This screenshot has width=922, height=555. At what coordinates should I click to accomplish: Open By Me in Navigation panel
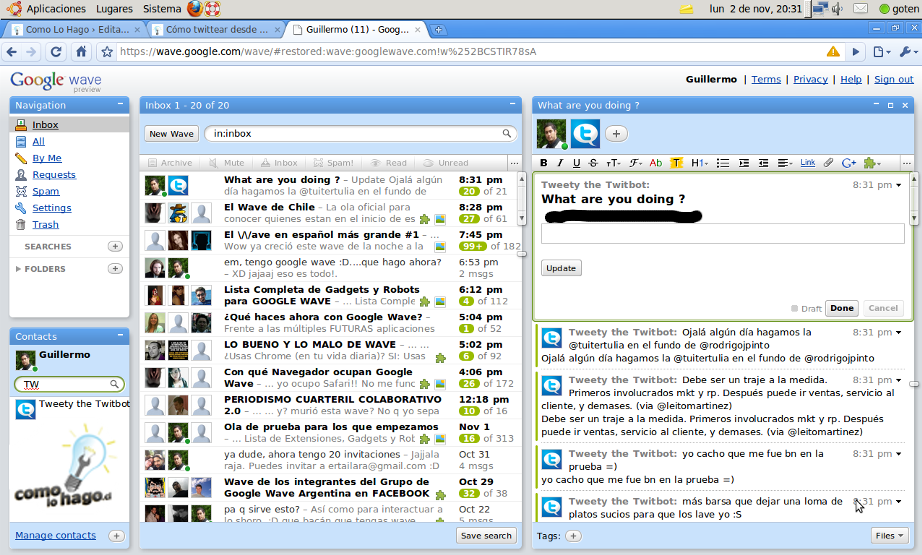point(47,158)
